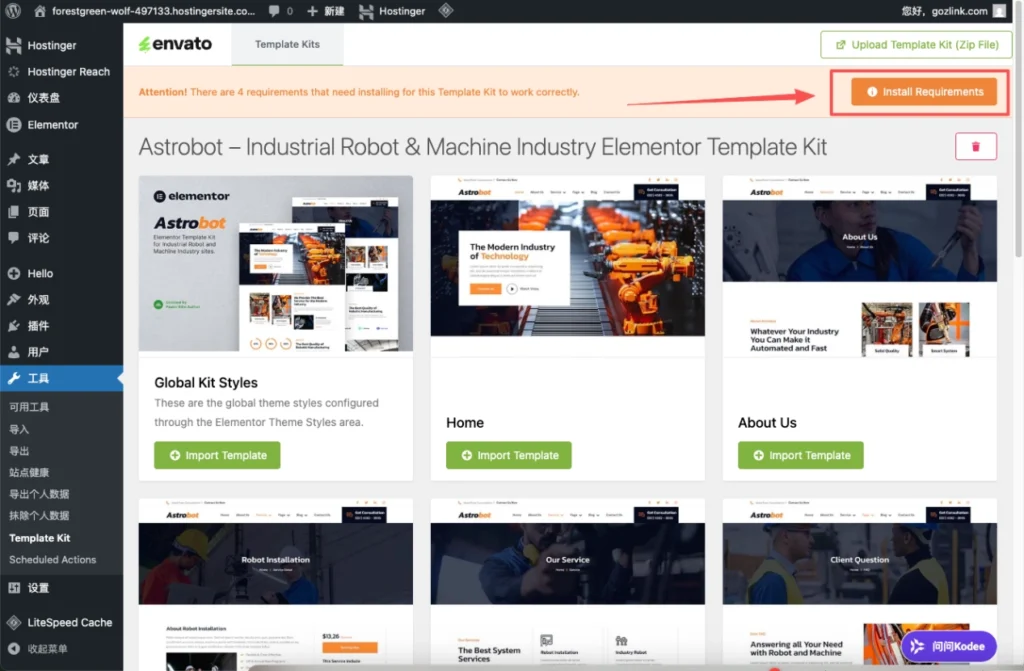Click the envato logo
This screenshot has height=671, width=1024.
coord(175,44)
